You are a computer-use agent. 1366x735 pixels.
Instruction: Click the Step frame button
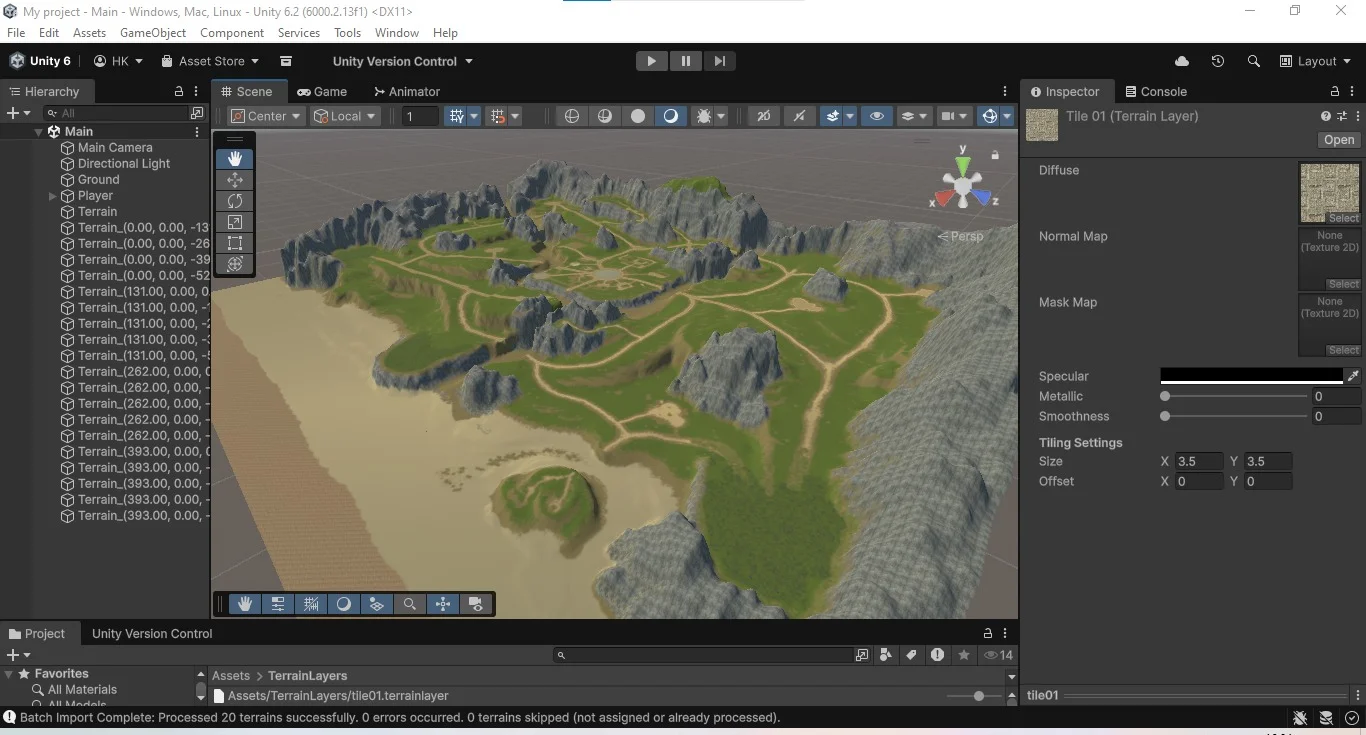coord(719,61)
